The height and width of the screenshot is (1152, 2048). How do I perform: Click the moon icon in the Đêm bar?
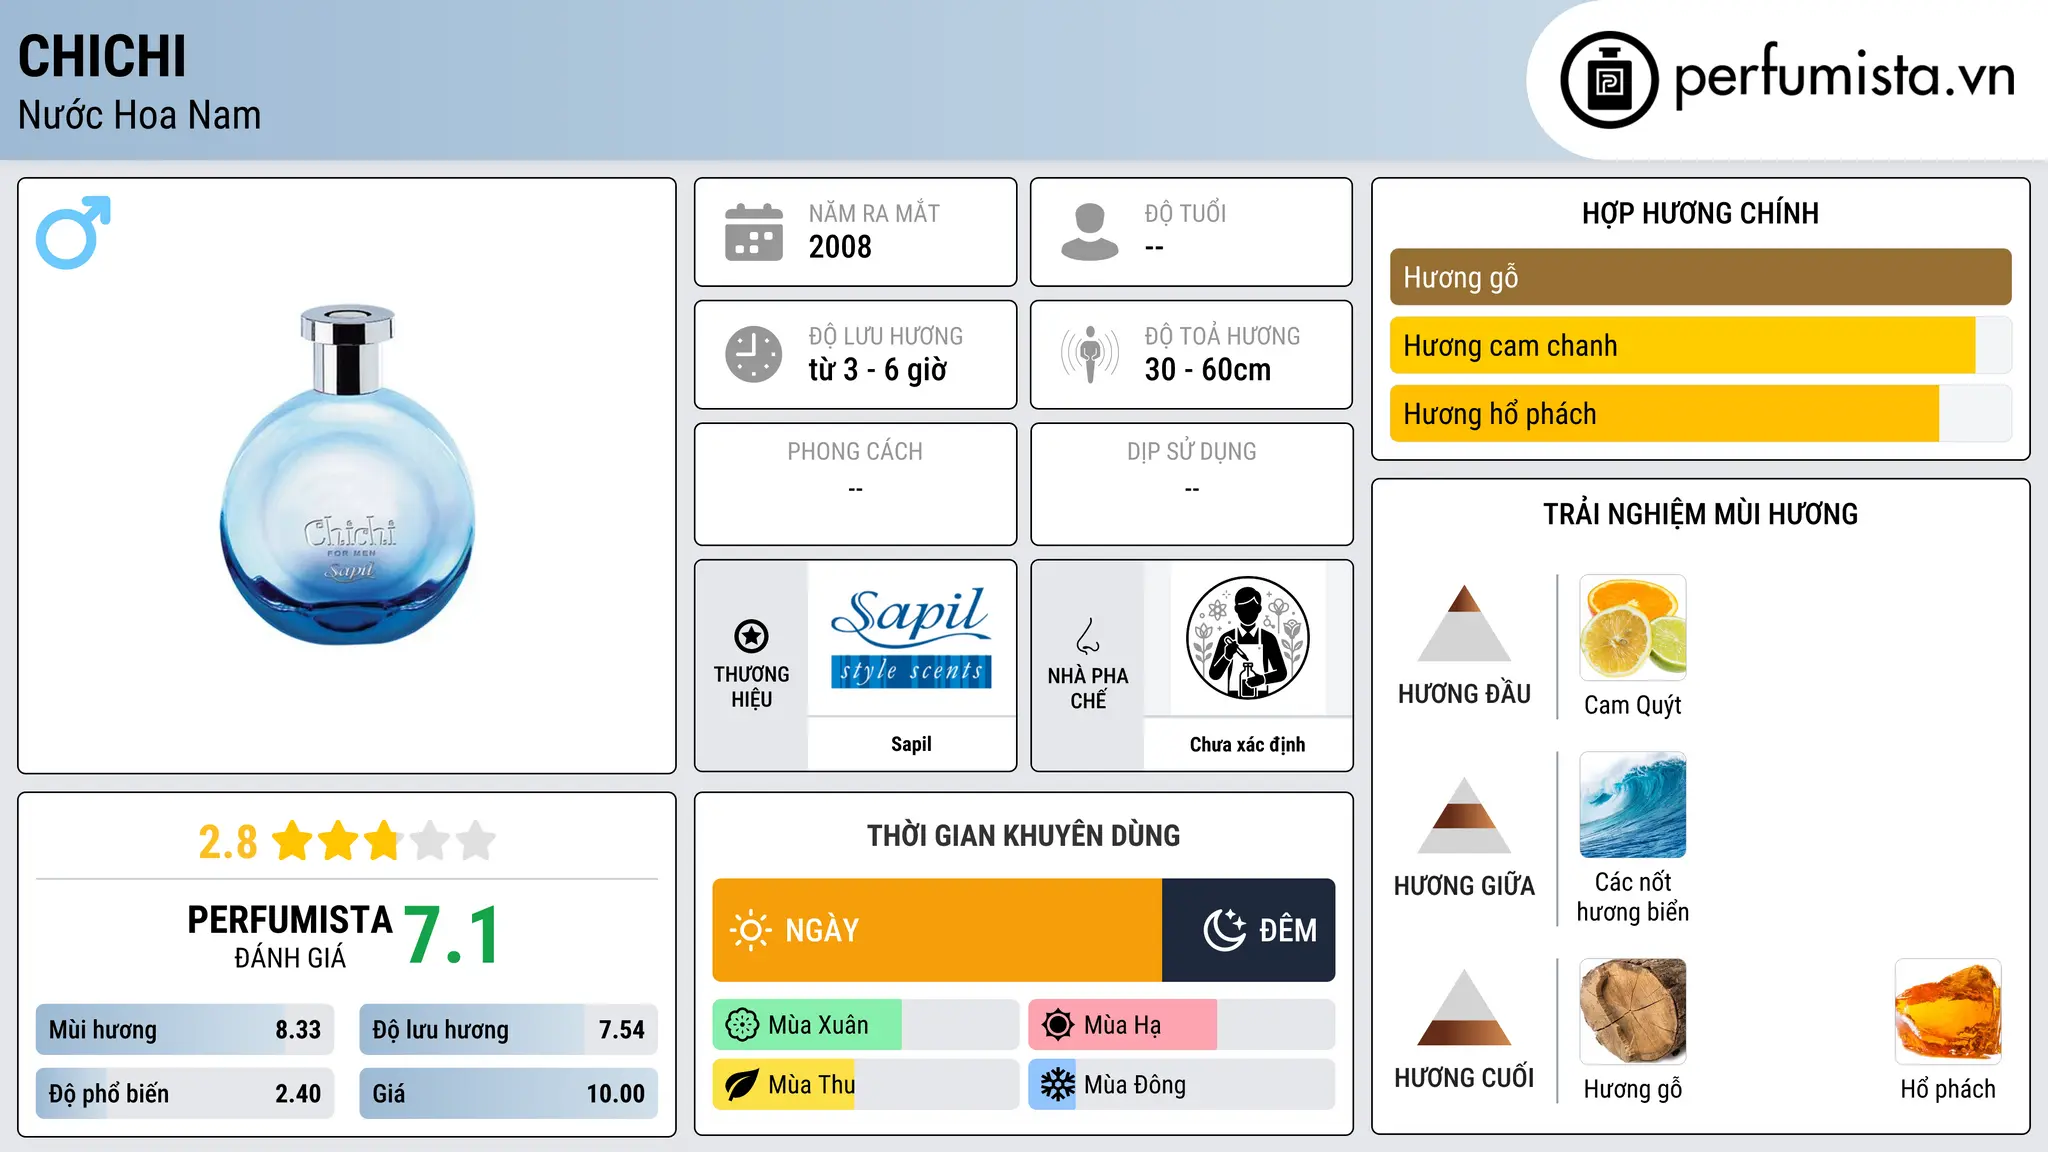click(1224, 930)
